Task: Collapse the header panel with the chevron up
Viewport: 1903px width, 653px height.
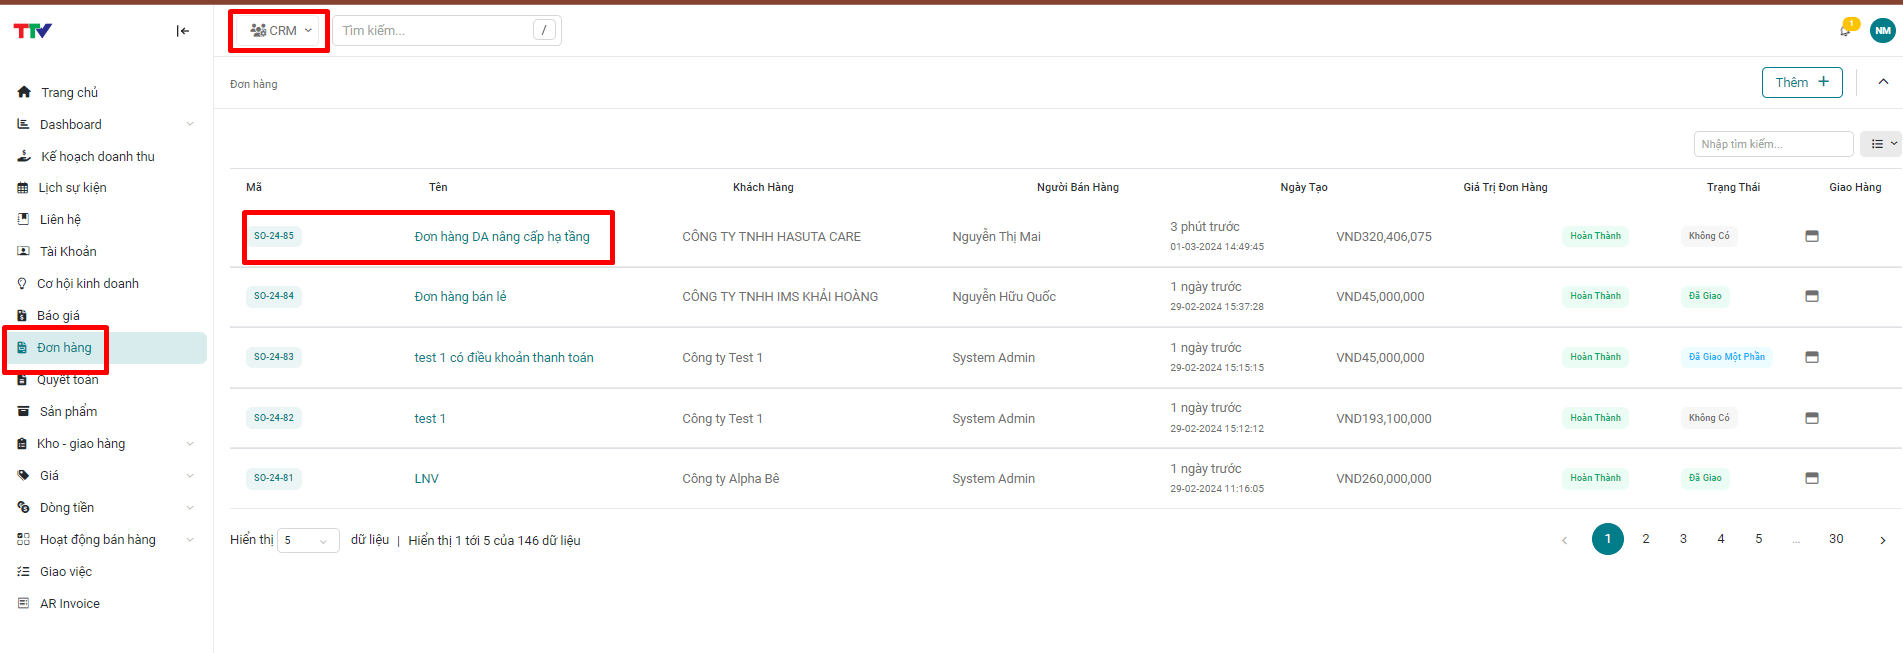Action: 1882,82
